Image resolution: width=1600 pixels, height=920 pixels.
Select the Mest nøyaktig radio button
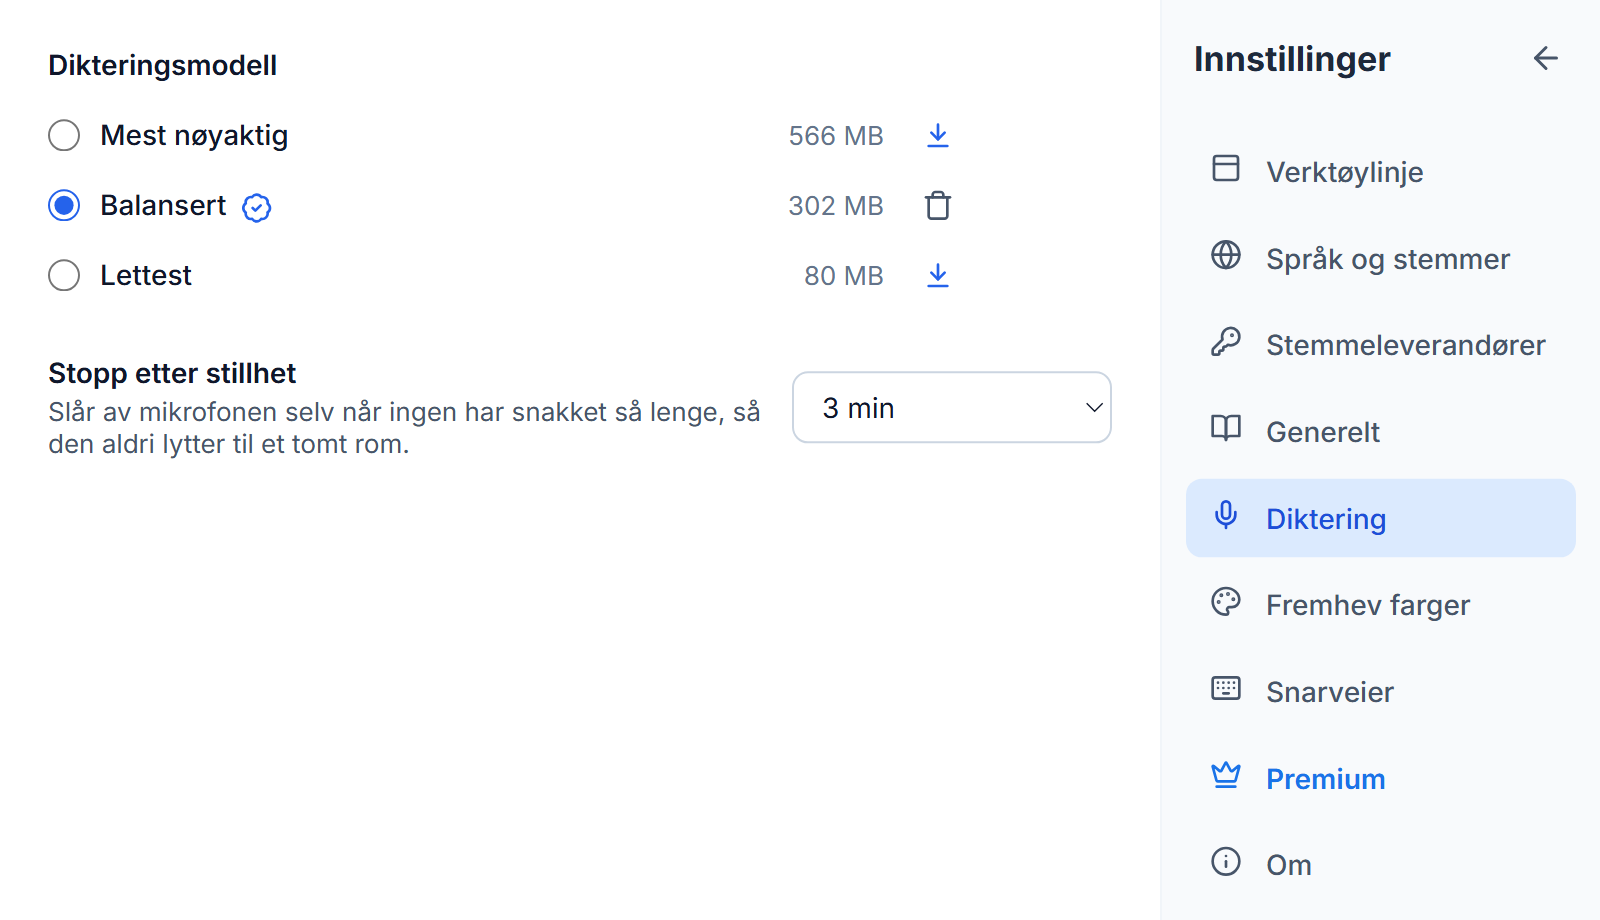point(64,135)
